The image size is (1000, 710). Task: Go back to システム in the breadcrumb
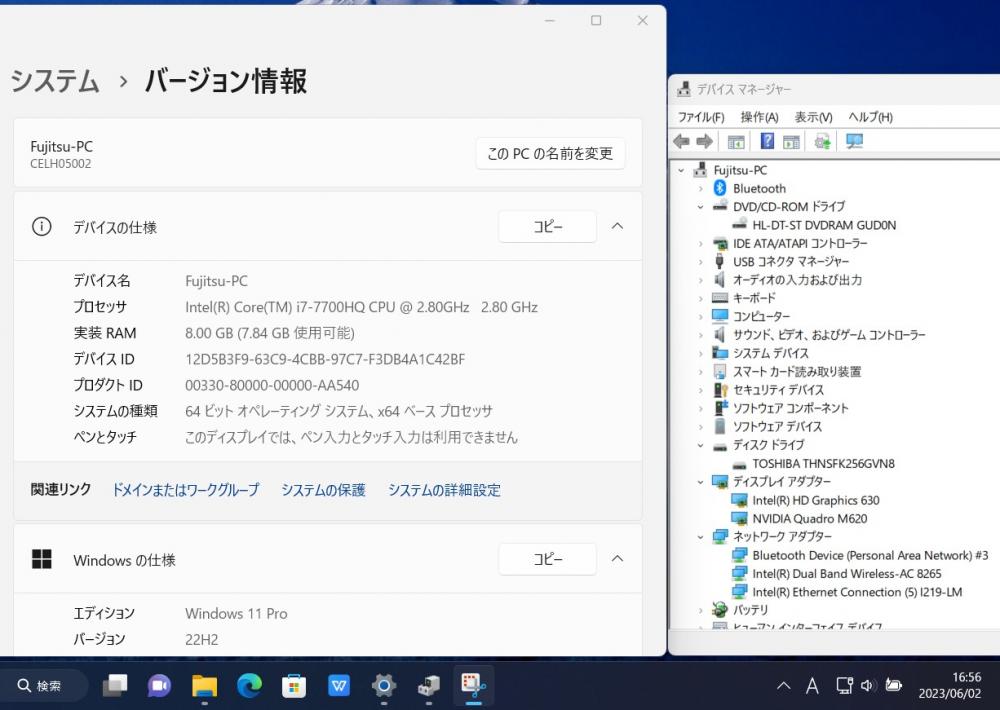pyautogui.click(x=55, y=81)
